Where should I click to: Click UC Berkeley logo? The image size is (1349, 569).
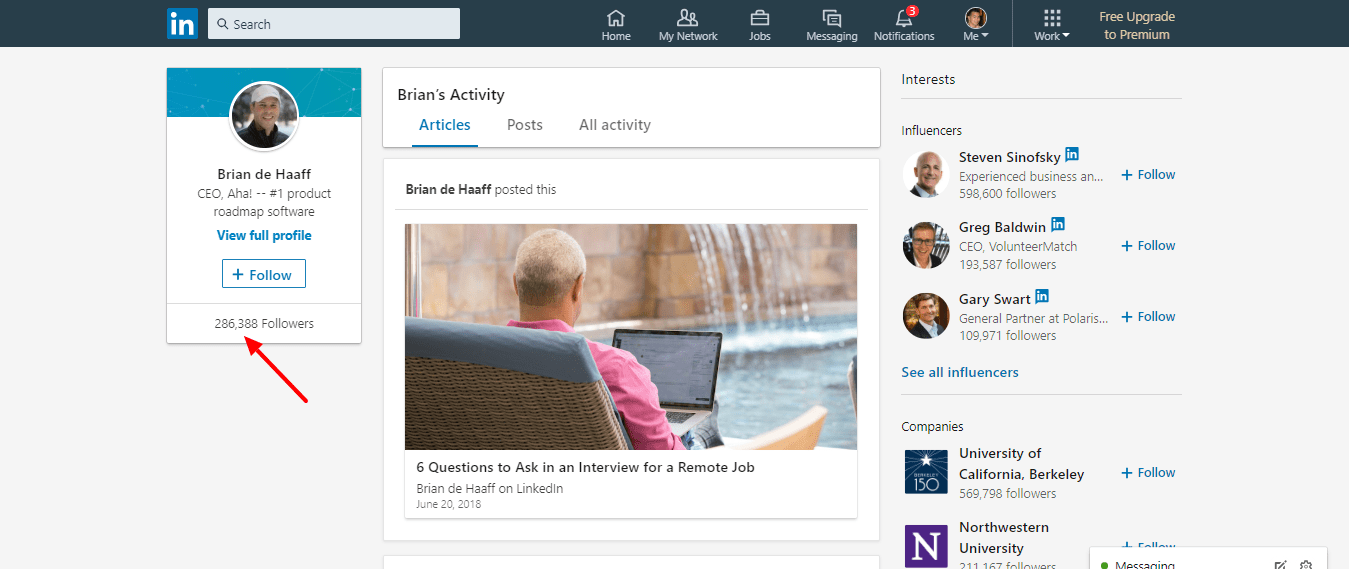pyautogui.click(x=925, y=472)
